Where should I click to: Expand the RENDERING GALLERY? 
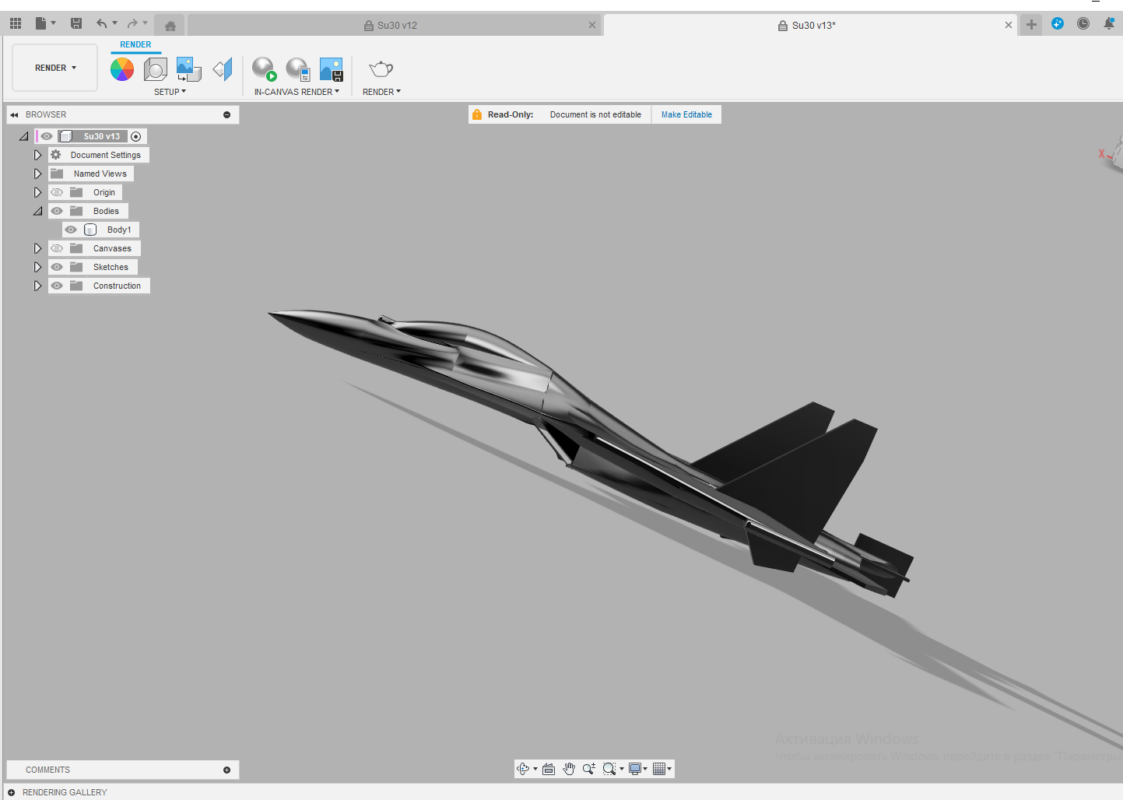[11, 792]
